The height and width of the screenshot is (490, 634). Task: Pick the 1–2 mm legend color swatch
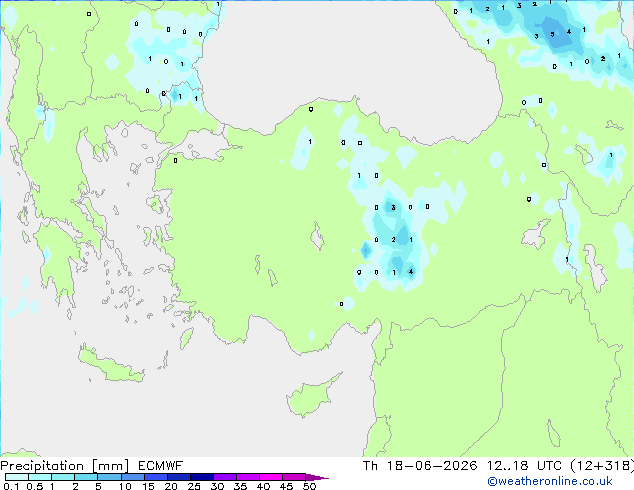point(63,477)
